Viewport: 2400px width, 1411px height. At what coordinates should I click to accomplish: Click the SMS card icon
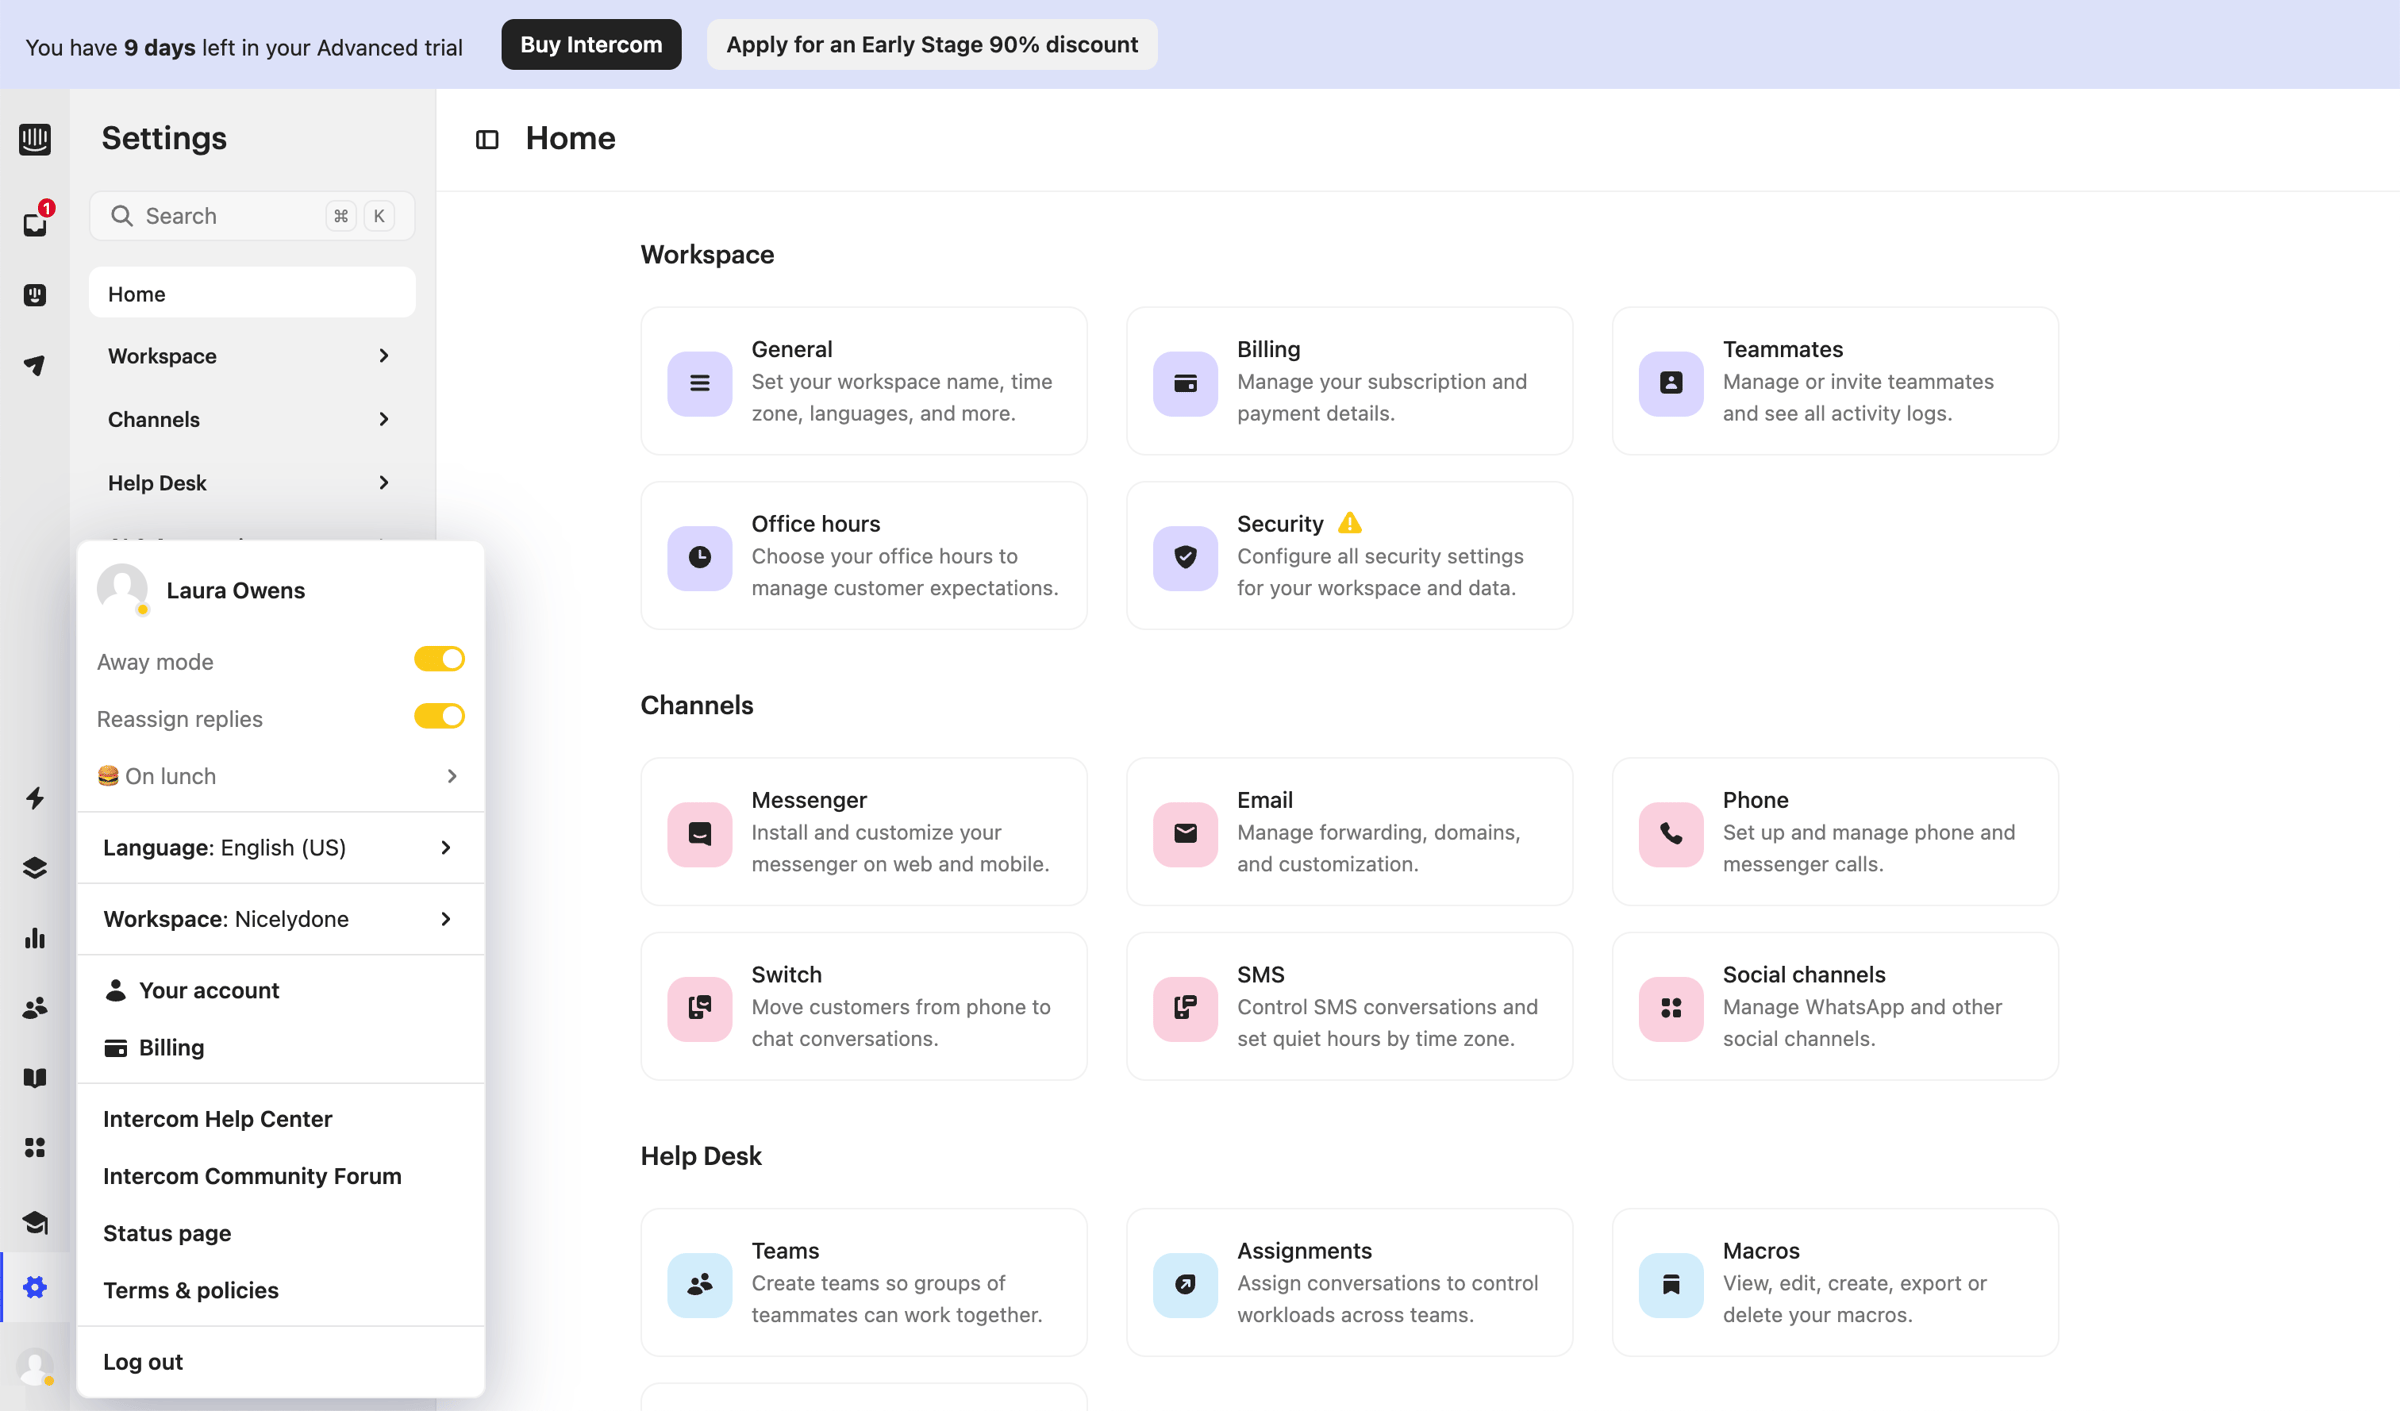[1185, 1008]
